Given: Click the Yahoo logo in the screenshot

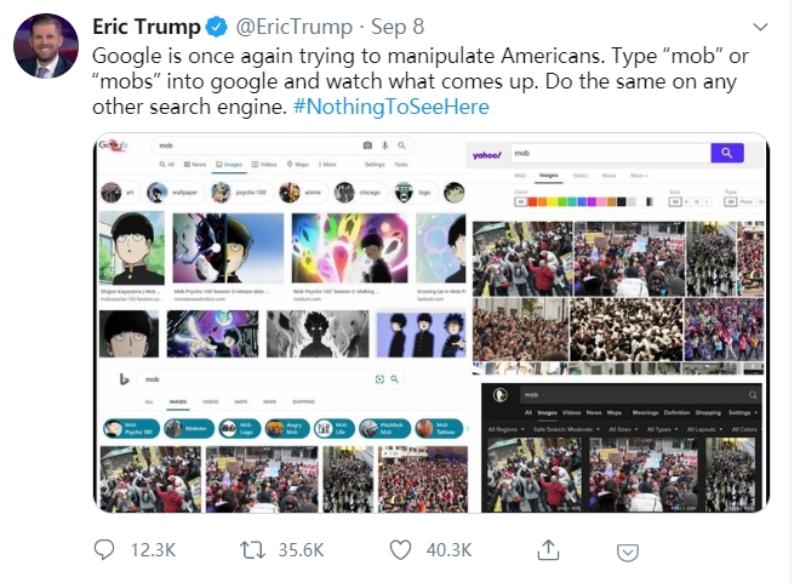Looking at the screenshot, I should (488, 154).
